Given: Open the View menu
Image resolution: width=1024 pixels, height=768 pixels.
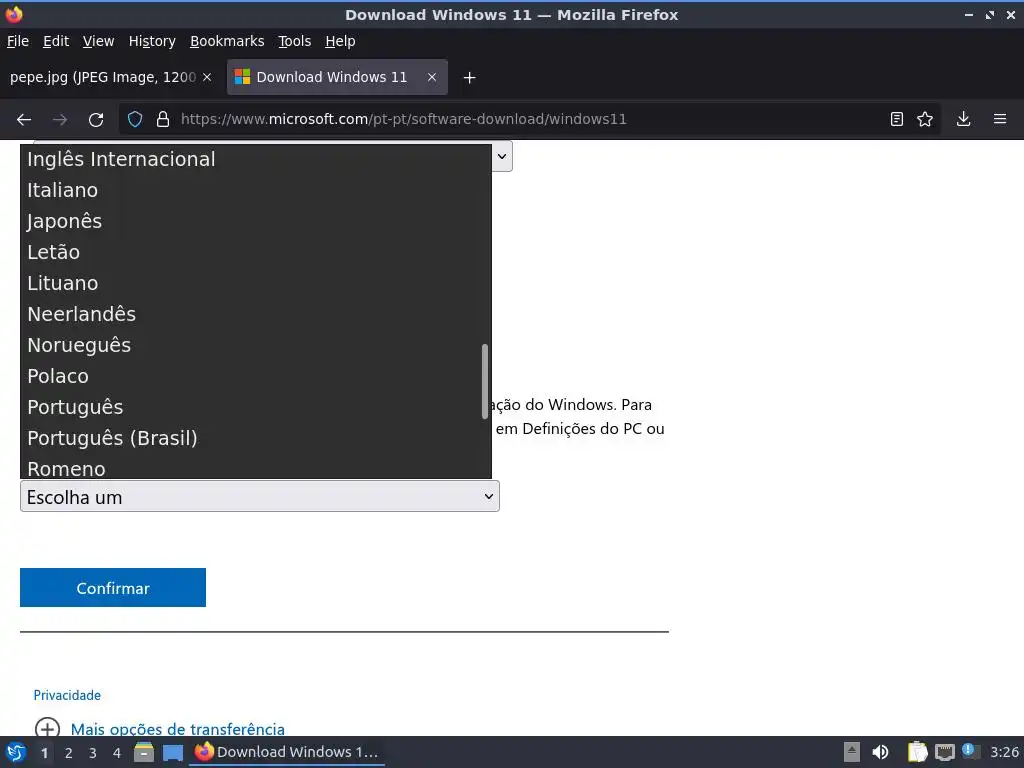Looking at the screenshot, I should [98, 41].
